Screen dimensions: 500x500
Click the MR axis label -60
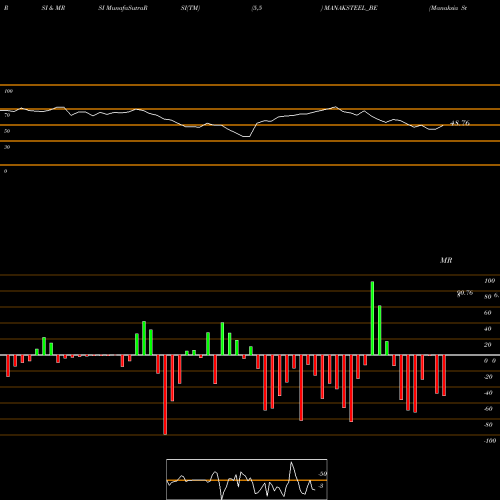click(488, 409)
